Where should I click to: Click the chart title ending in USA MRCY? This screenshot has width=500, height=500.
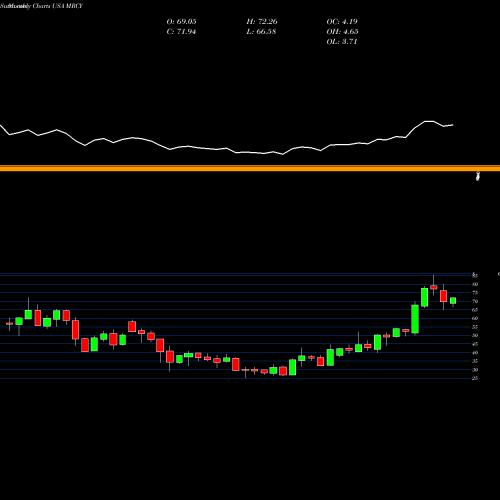coord(41,6)
